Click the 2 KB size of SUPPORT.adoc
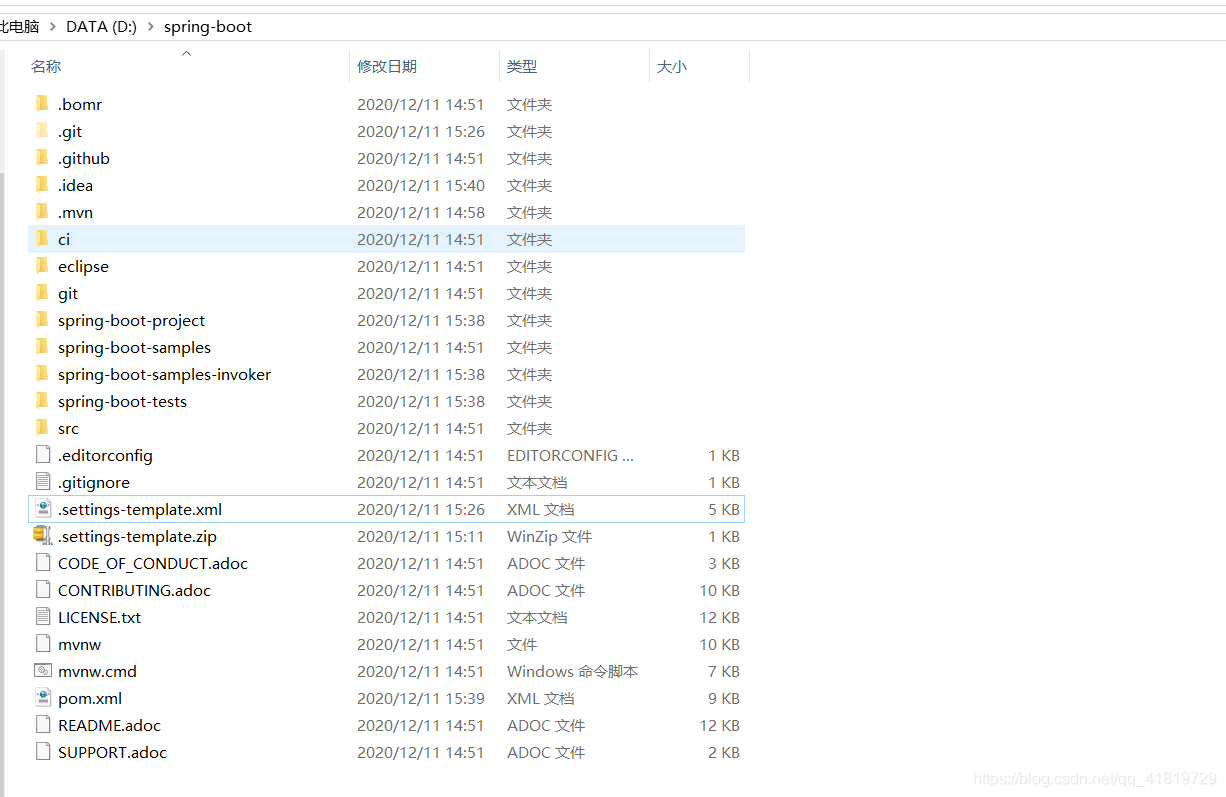 coord(724,752)
